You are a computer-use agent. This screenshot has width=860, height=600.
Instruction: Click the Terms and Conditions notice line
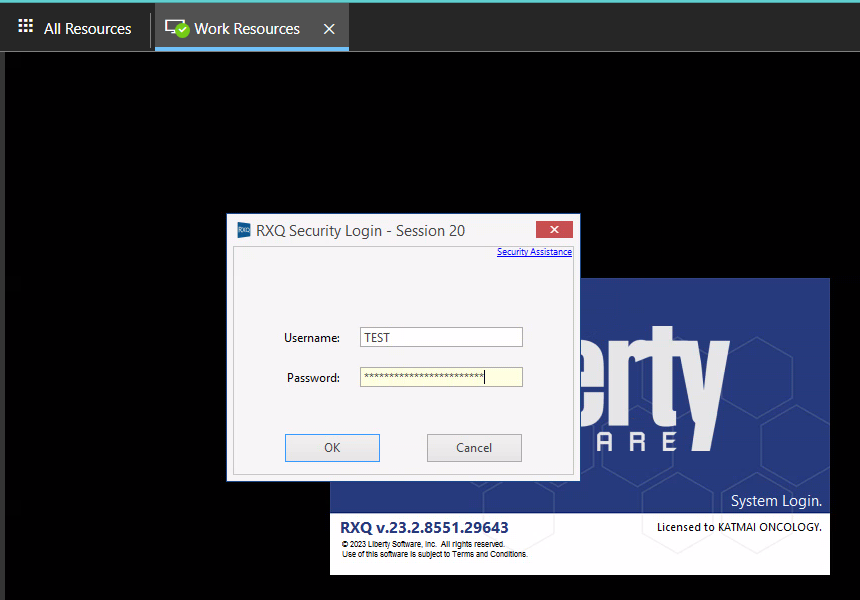(434, 554)
